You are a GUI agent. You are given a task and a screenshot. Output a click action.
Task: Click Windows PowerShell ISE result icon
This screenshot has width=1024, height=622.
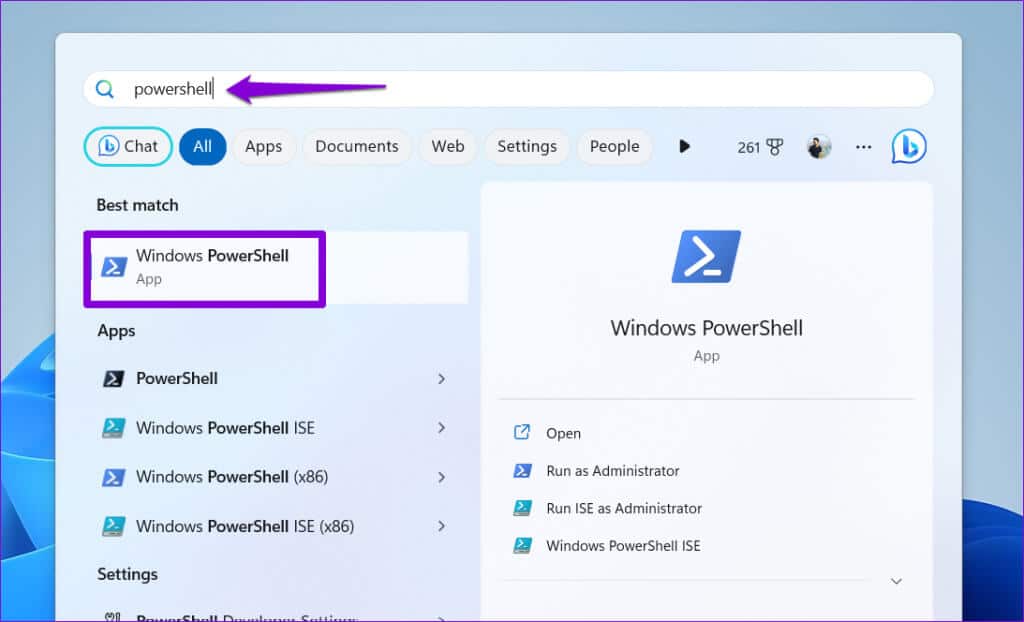coord(114,428)
